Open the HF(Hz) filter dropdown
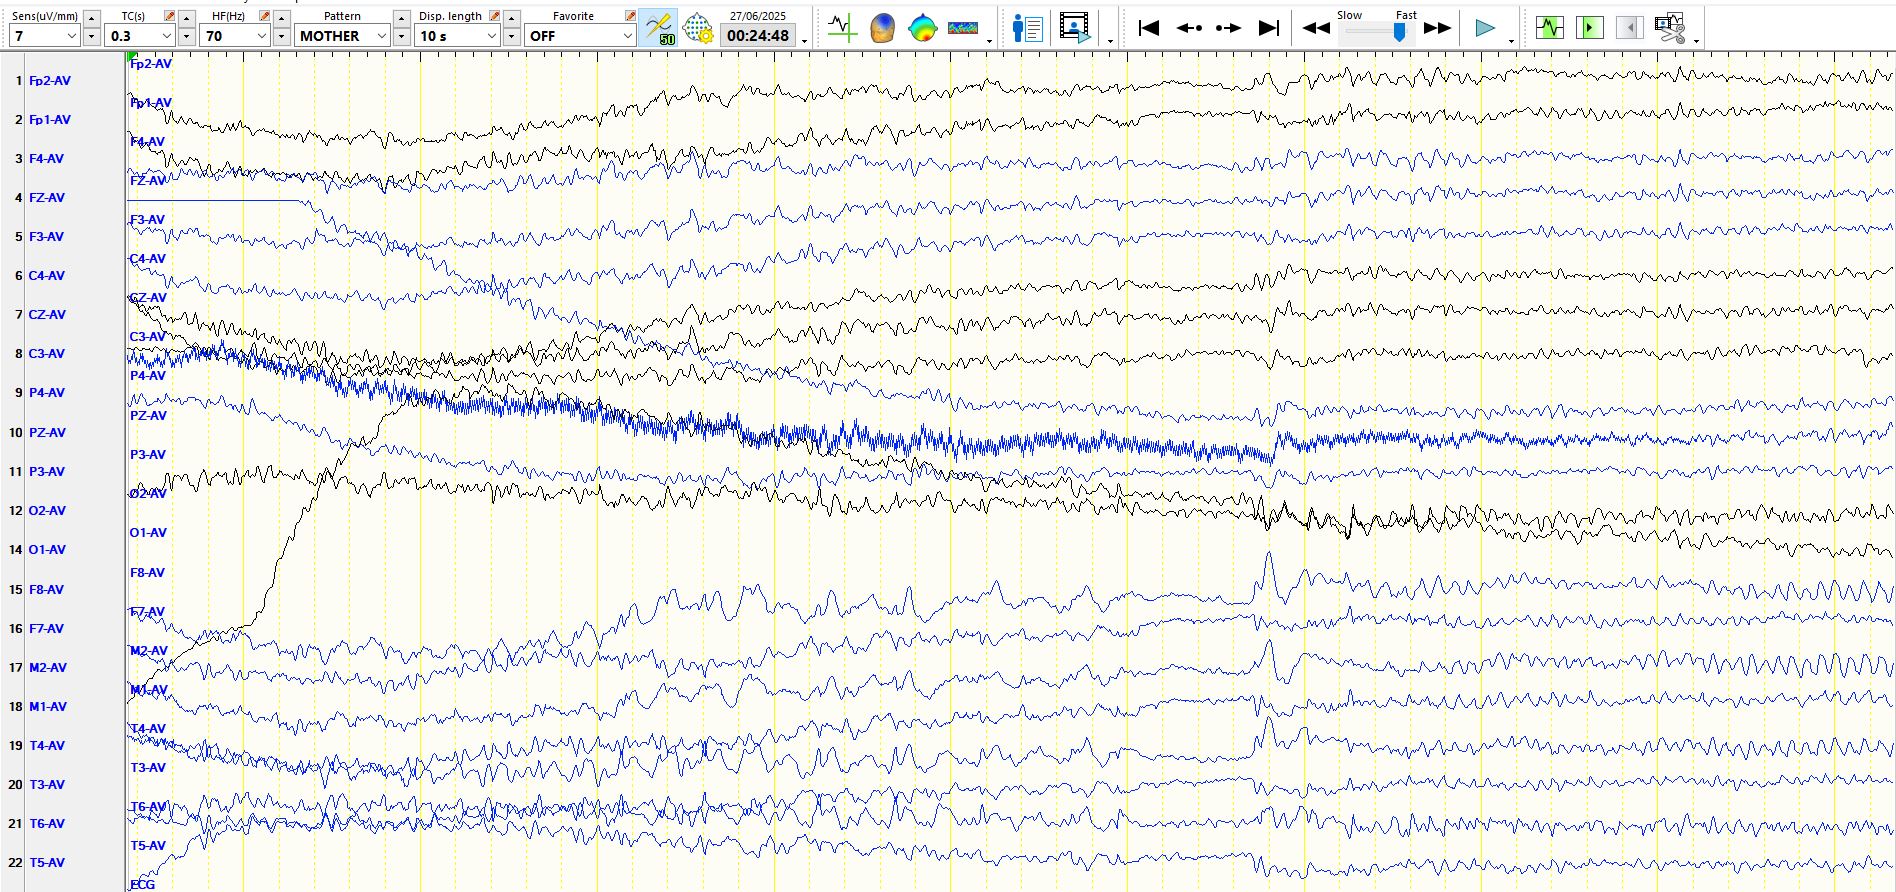 click(261, 36)
